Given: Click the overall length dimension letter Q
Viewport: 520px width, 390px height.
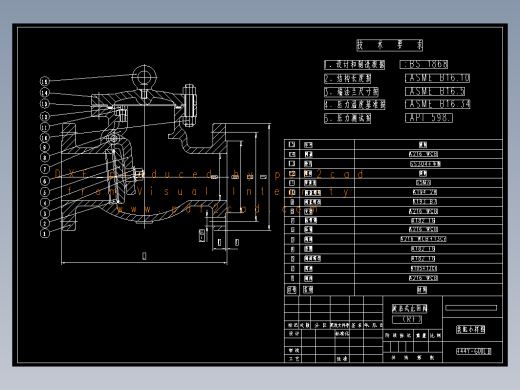Looking at the screenshot, I should pyautogui.click(x=144, y=256).
